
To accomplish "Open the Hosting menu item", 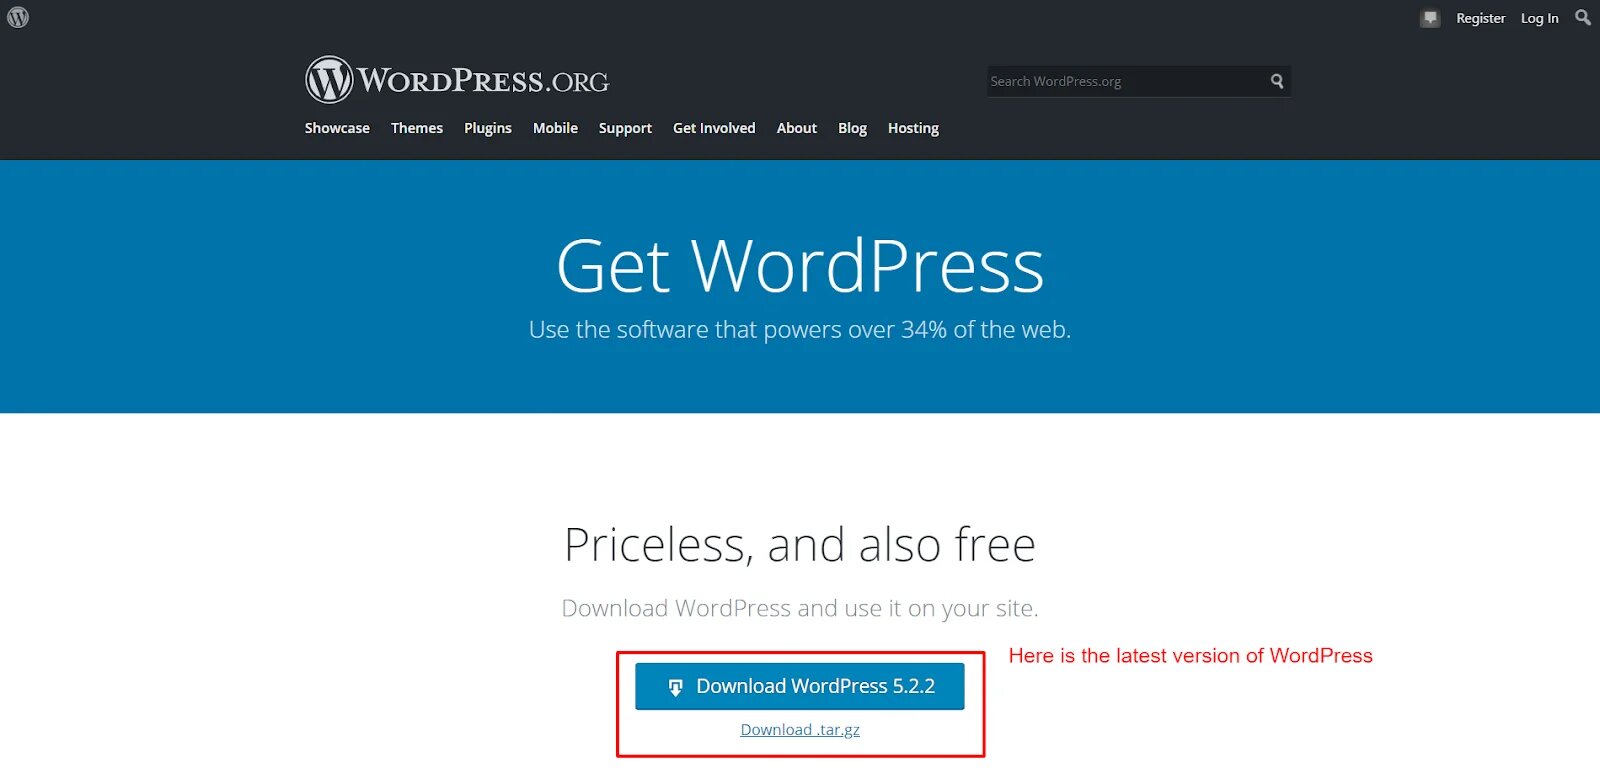I will tap(913, 128).
